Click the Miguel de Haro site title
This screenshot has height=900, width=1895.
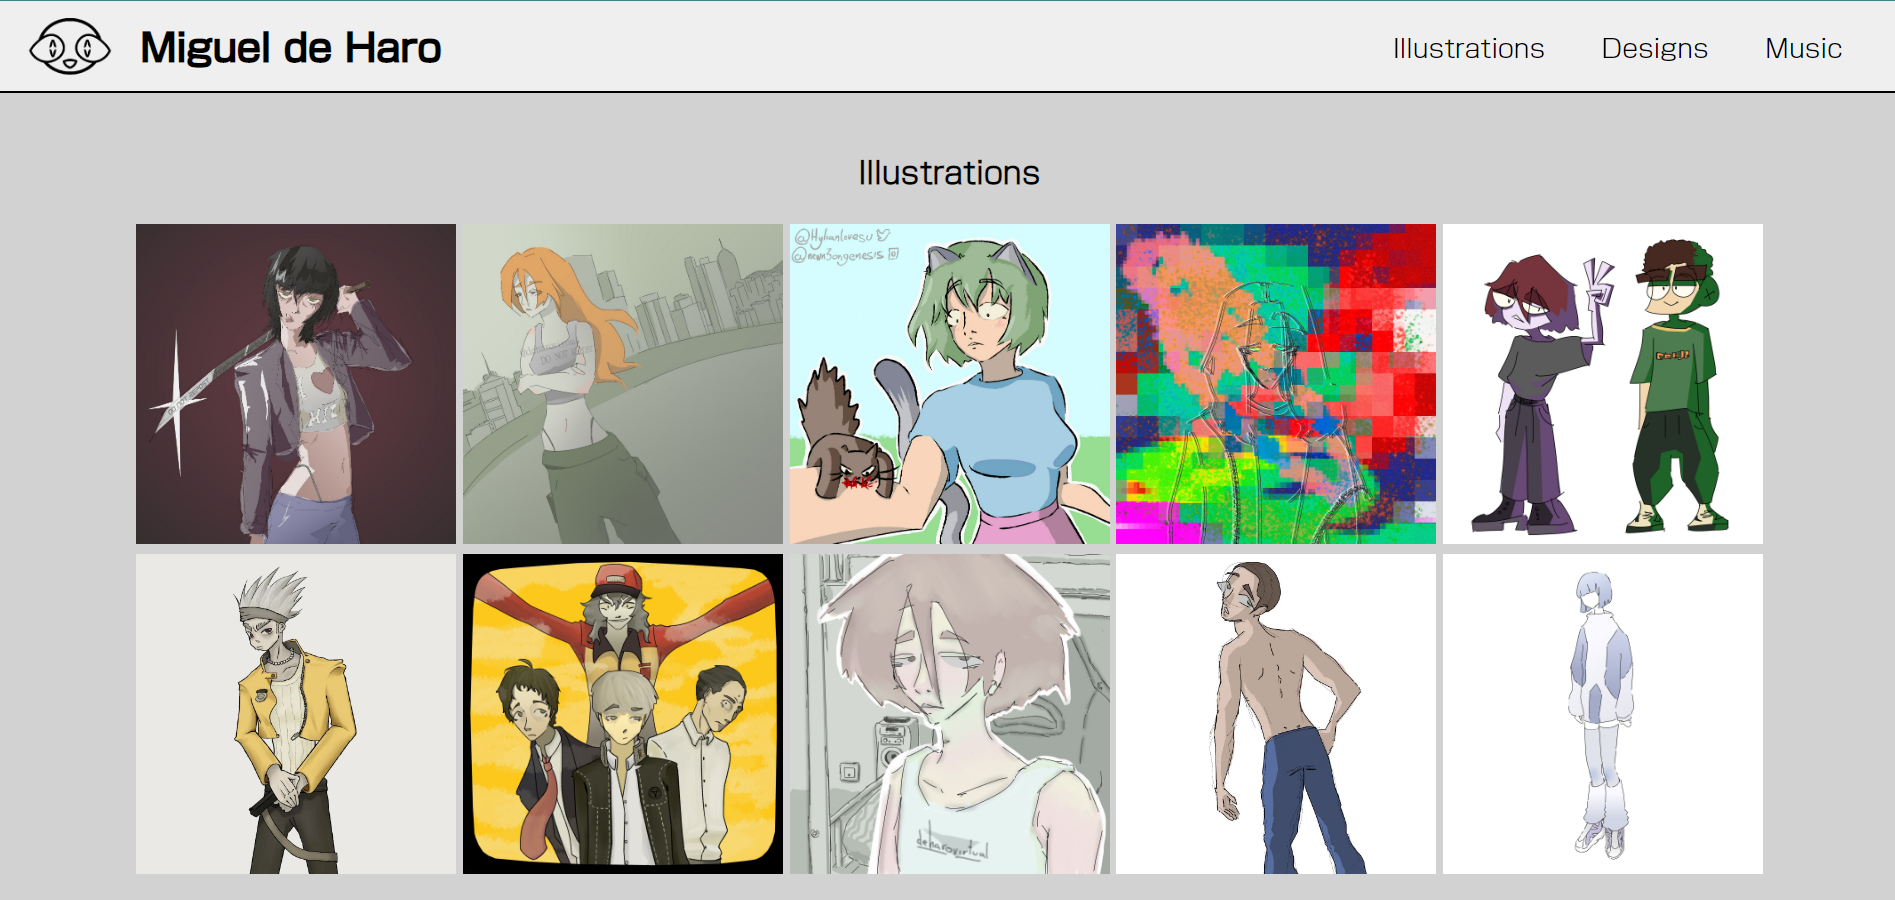coord(290,48)
